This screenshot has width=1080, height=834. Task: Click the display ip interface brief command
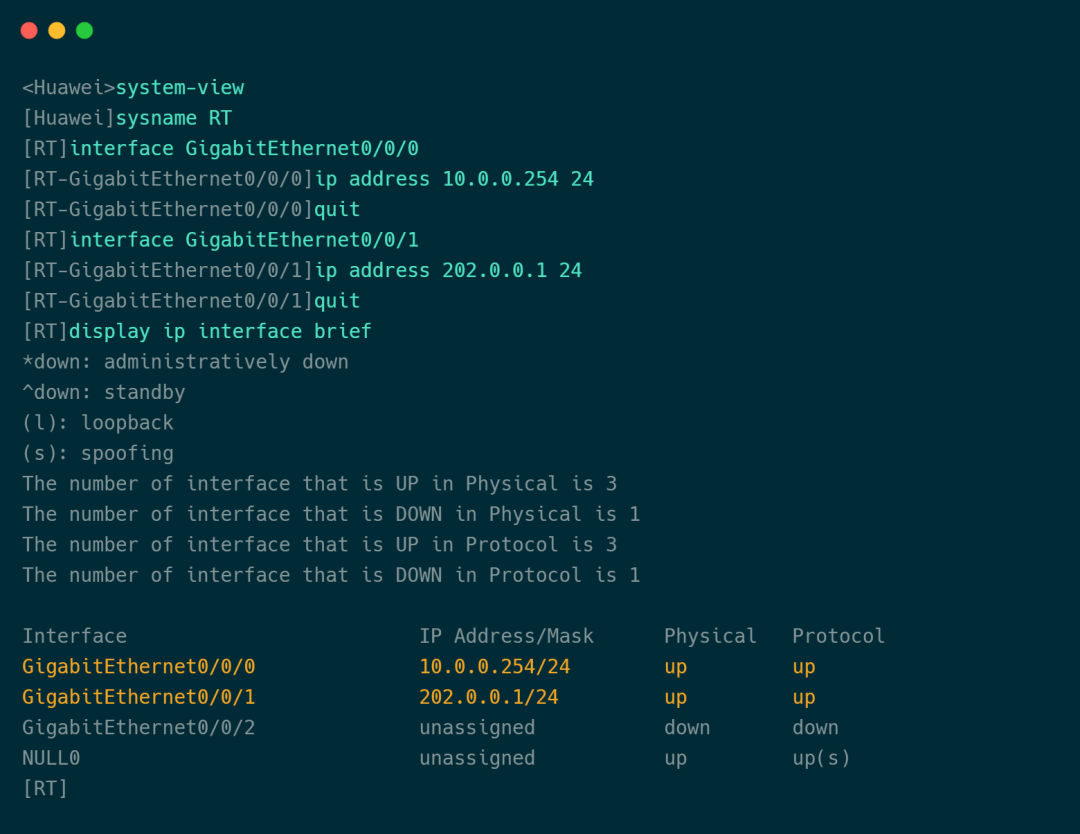pyautogui.click(x=220, y=331)
